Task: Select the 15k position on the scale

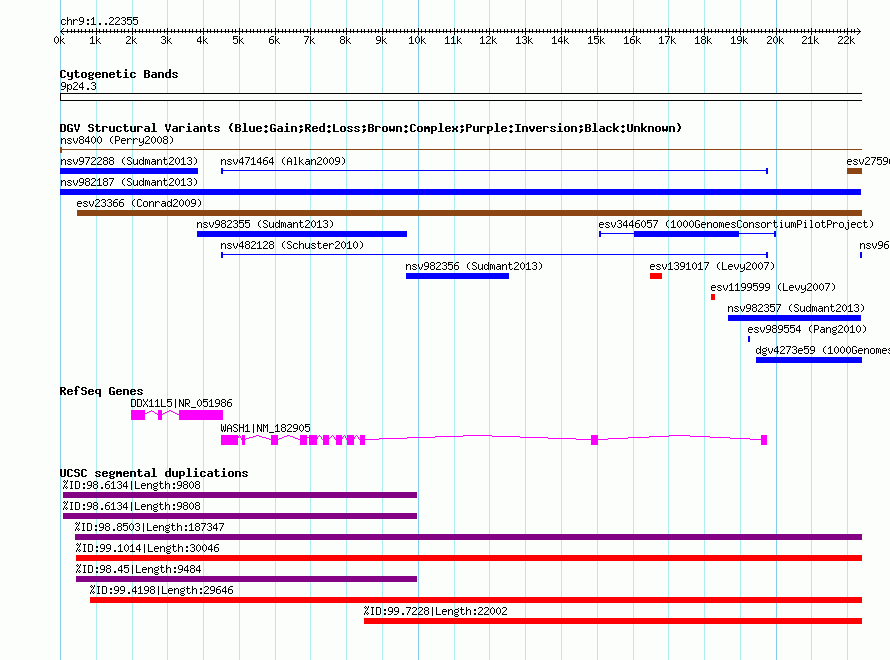Action: tap(596, 40)
